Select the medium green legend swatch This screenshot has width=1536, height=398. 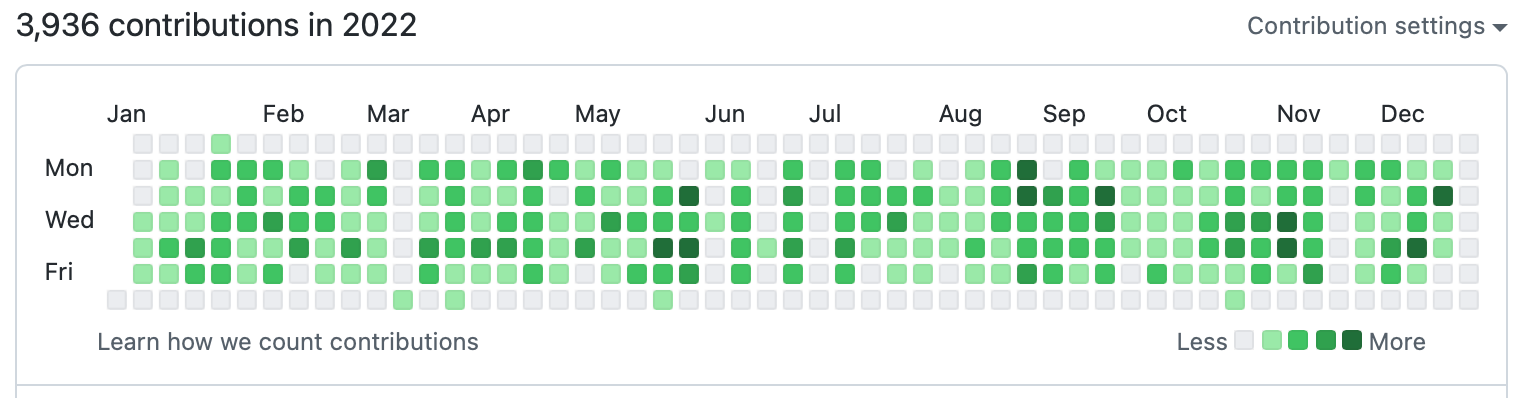coord(1298,341)
